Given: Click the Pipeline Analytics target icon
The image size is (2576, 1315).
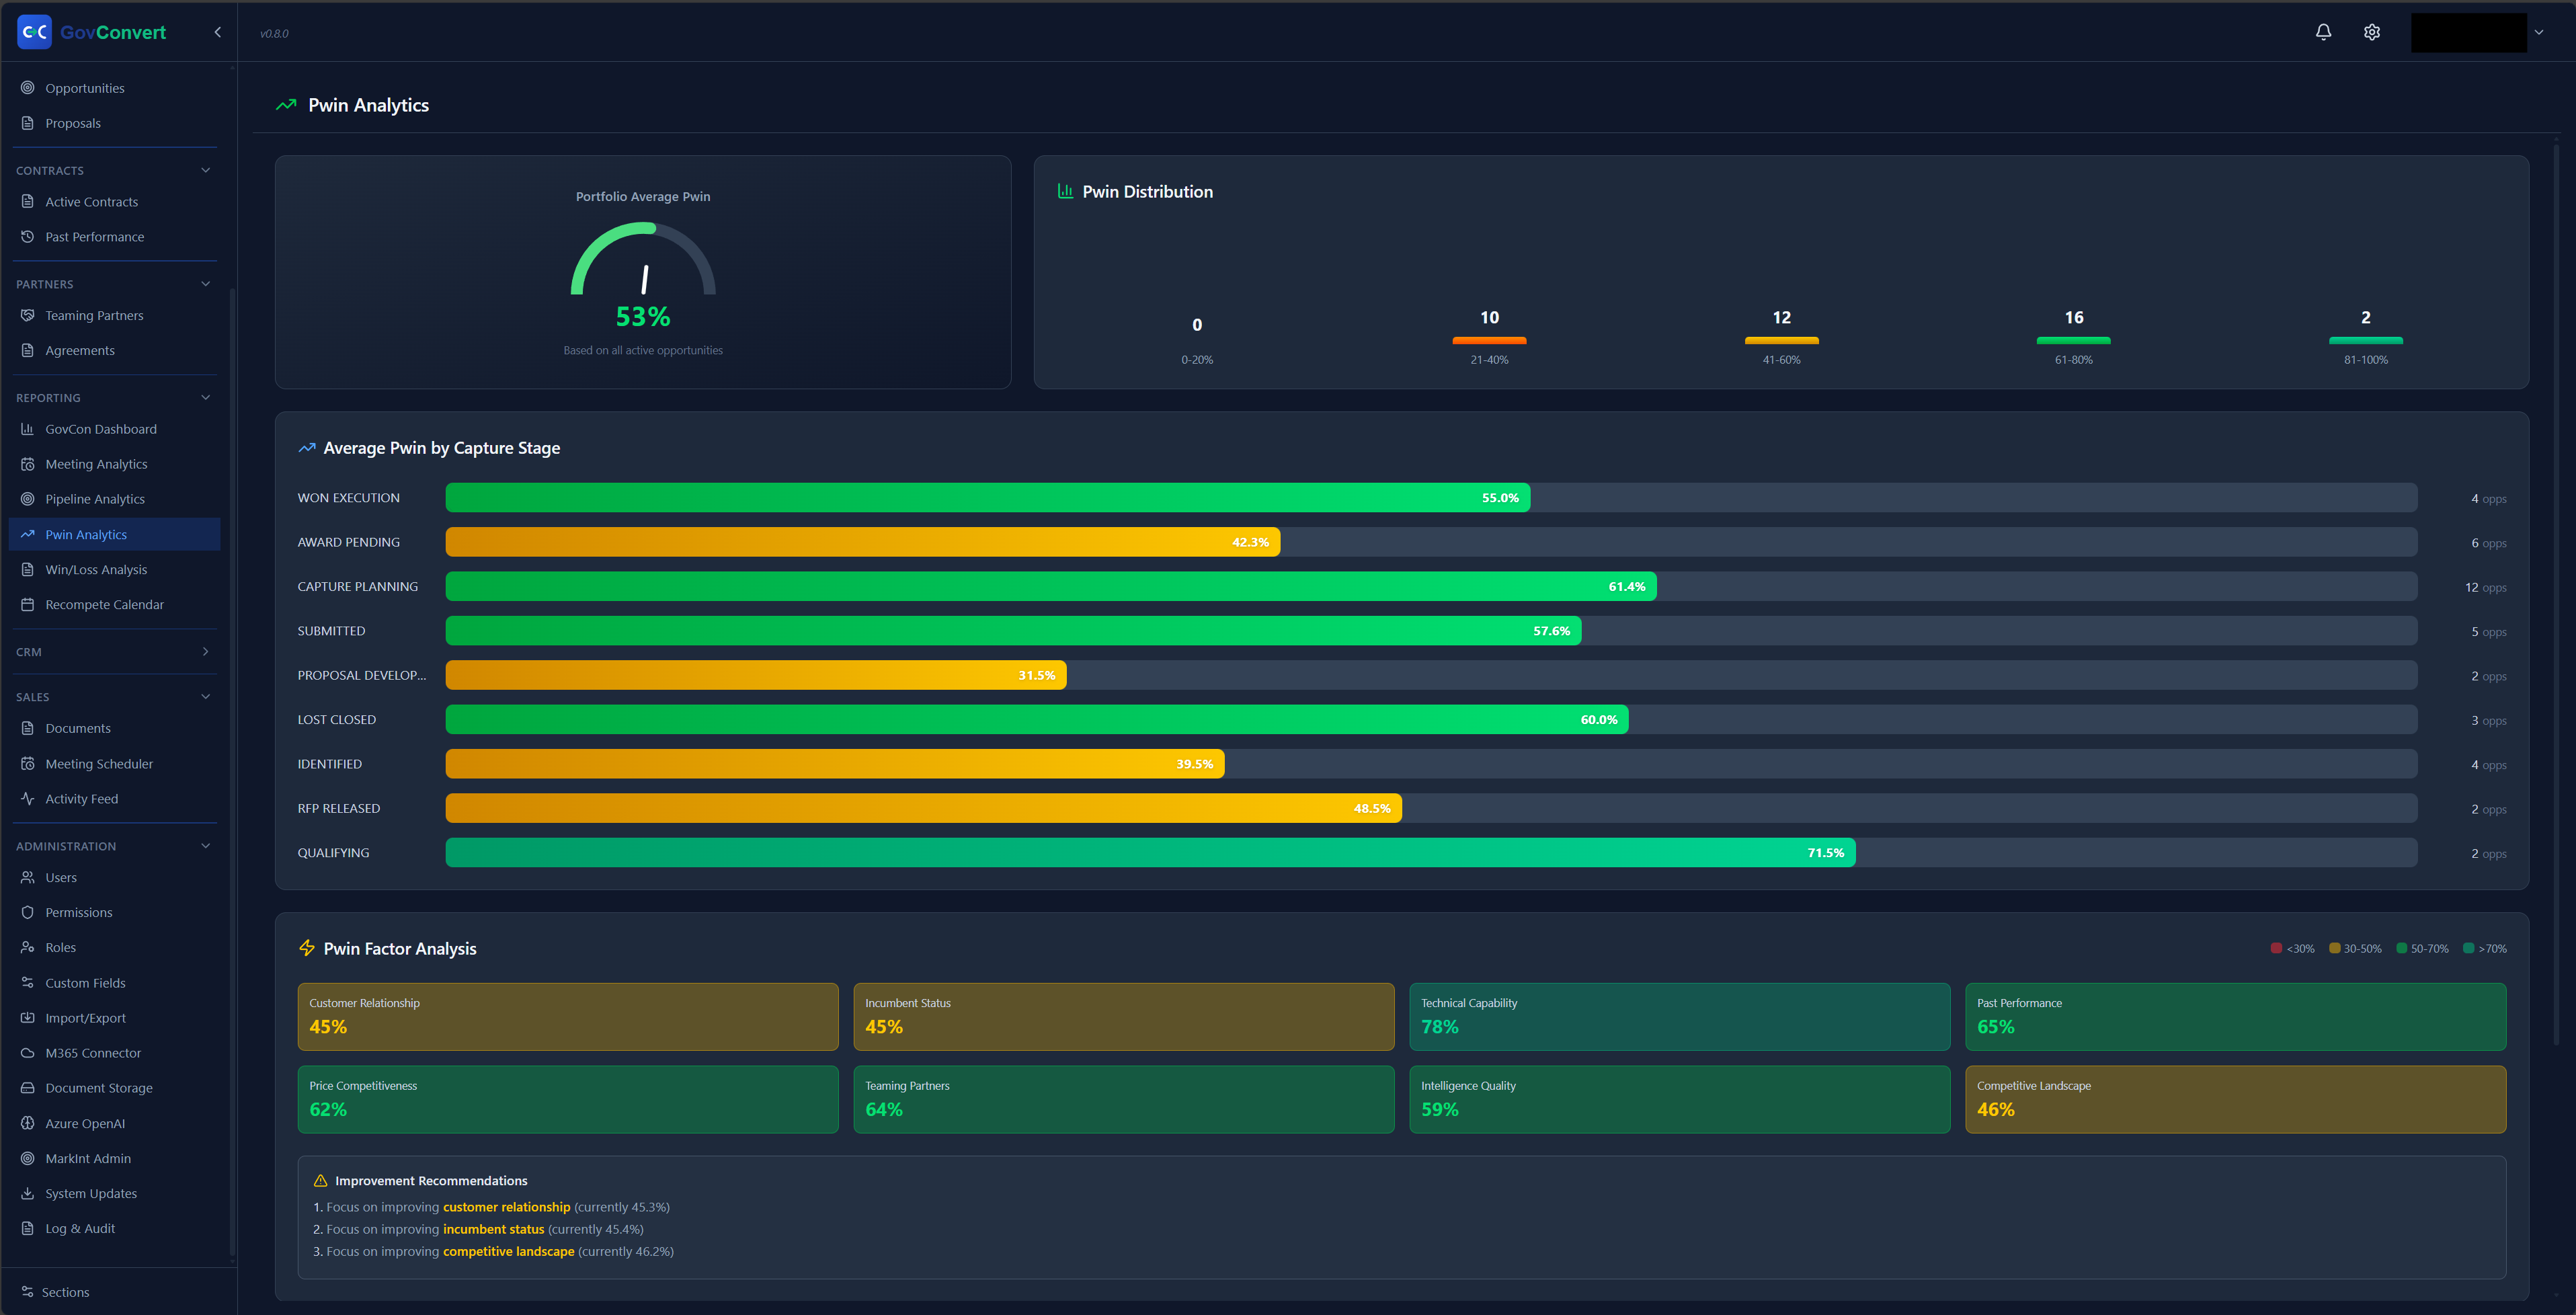Looking at the screenshot, I should [28, 498].
